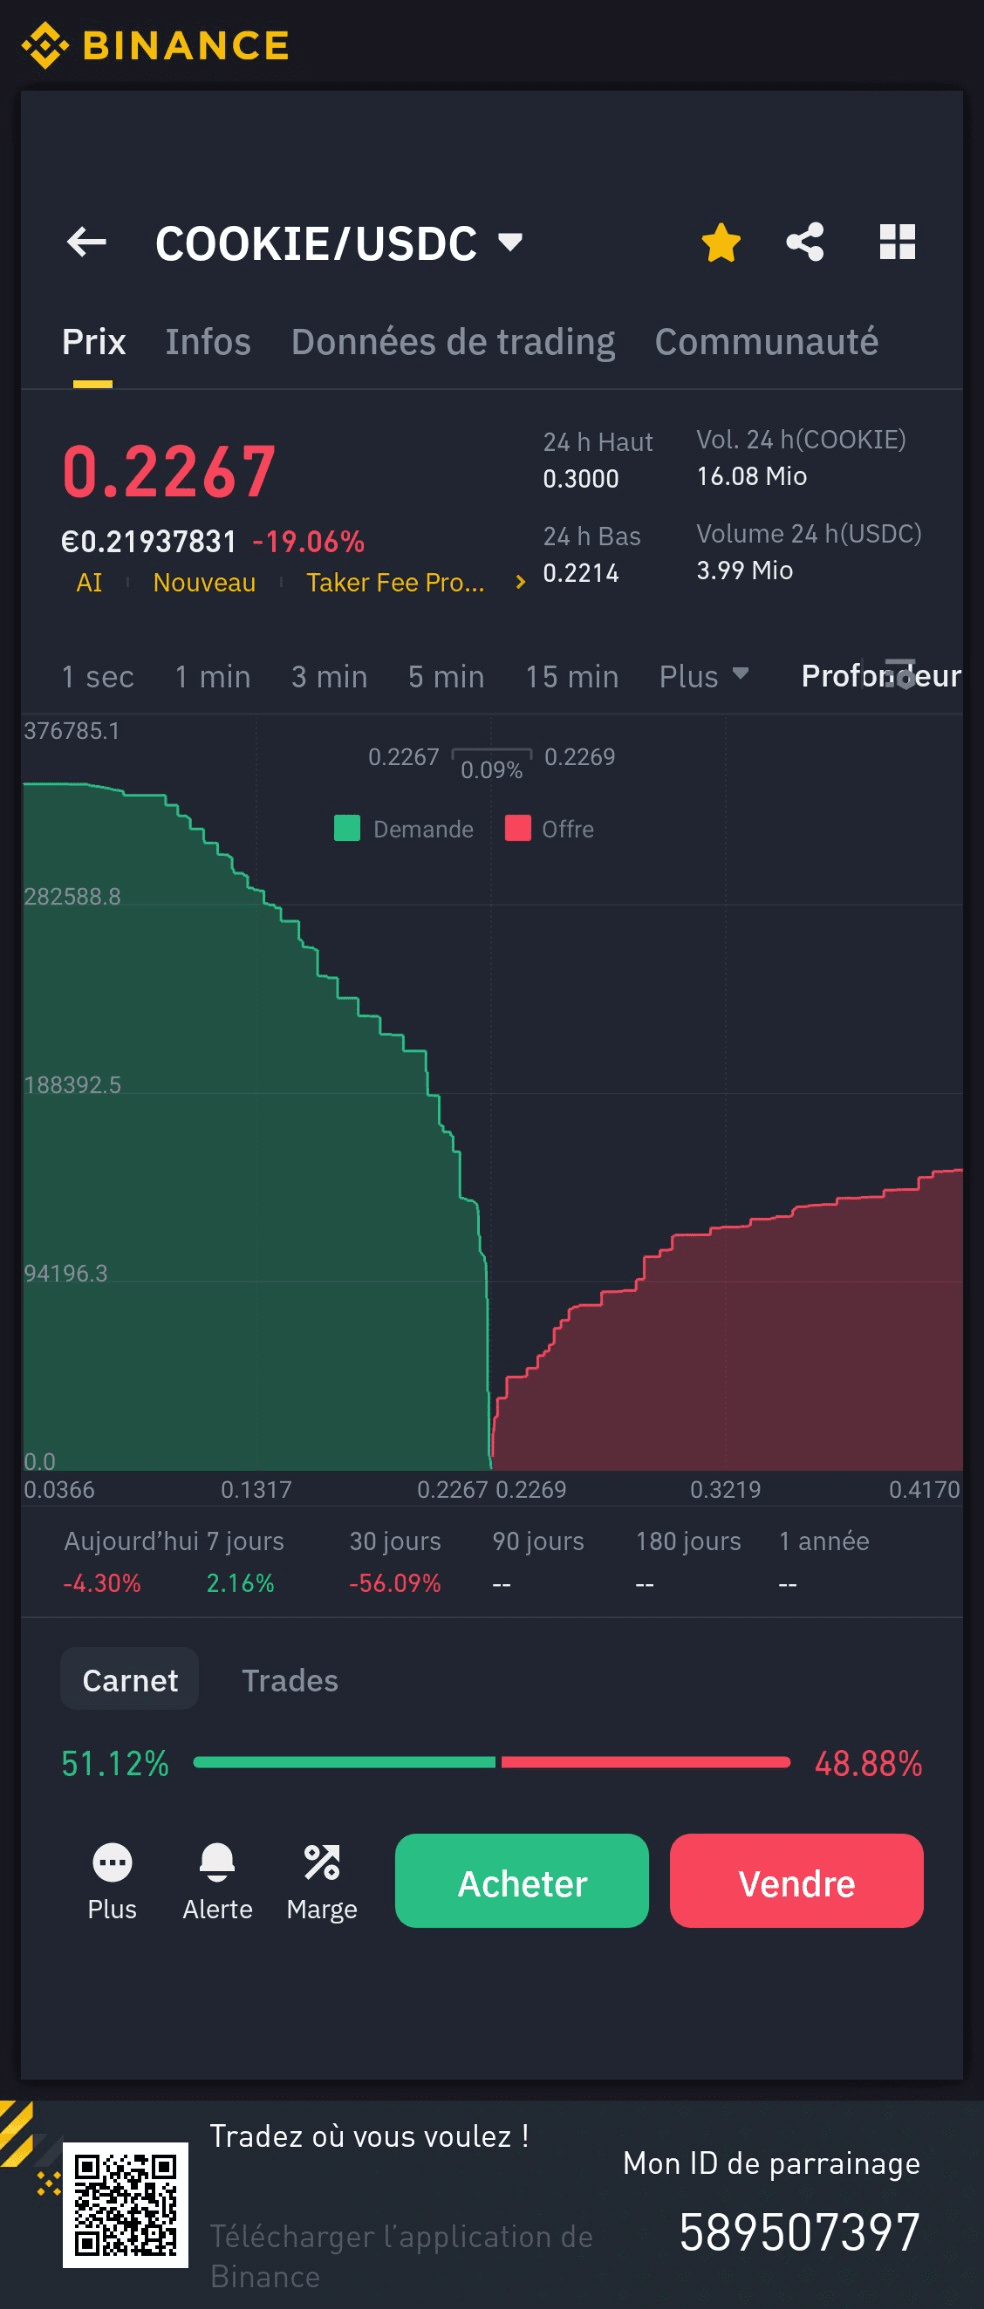This screenshot has height=2309, width=984.
Task: Click the -19.06% change value
Action: pyautogui.click(x=308, y=542)
